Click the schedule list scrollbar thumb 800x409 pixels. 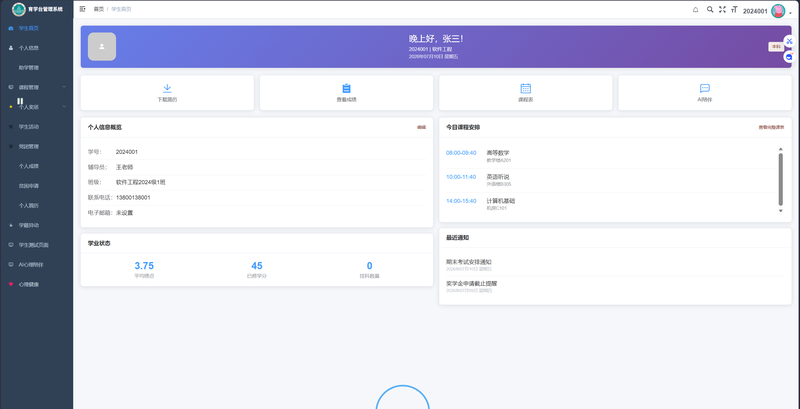click(x=781, y=179)
